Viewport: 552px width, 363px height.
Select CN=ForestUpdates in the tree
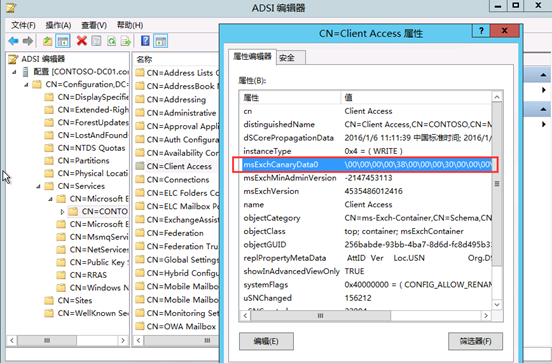tap(93, 123)
